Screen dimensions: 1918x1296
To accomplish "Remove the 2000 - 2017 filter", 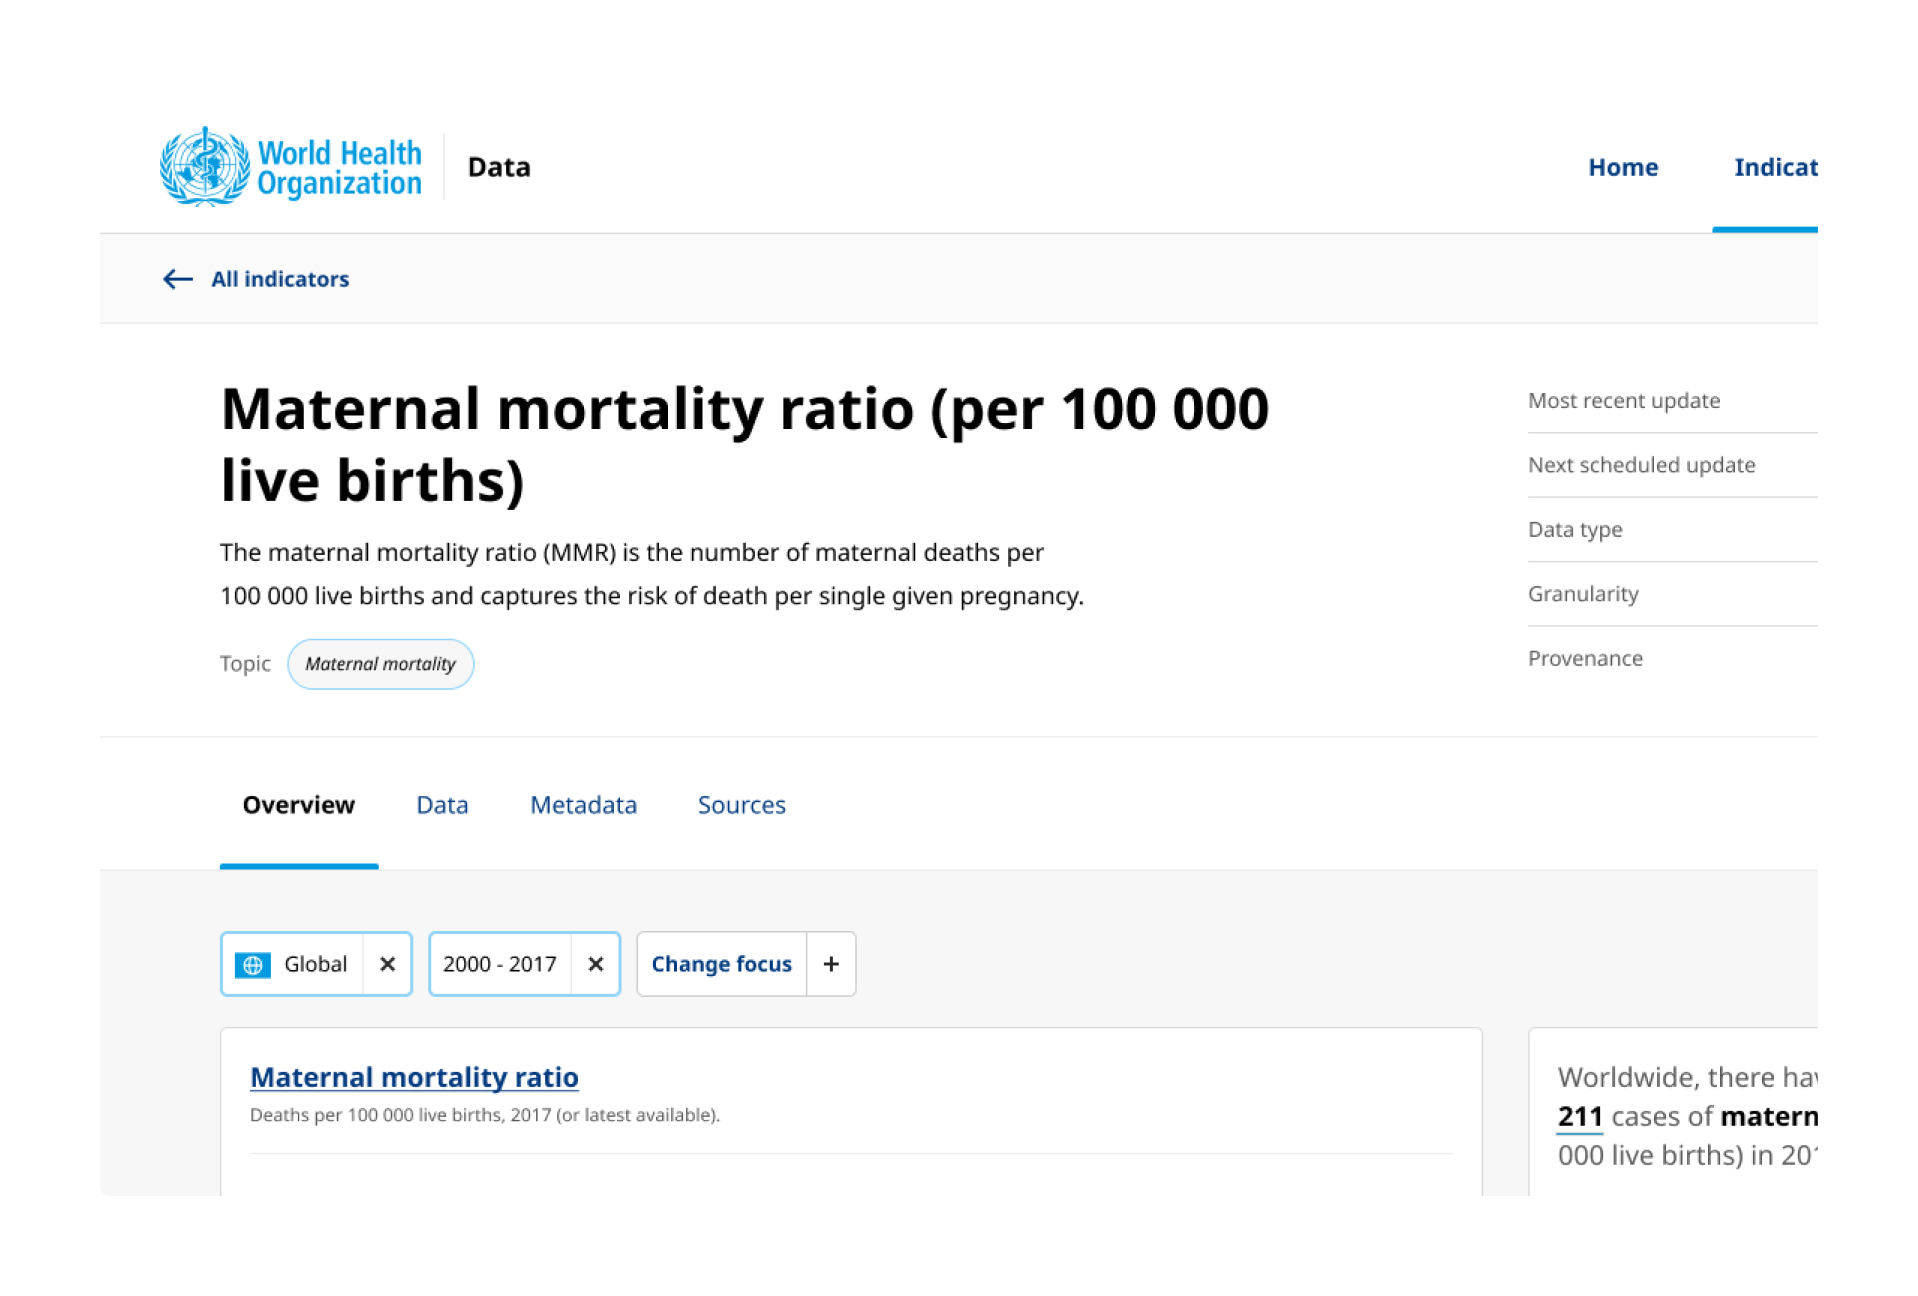I will pyautogui.click(x=596, y=964).
